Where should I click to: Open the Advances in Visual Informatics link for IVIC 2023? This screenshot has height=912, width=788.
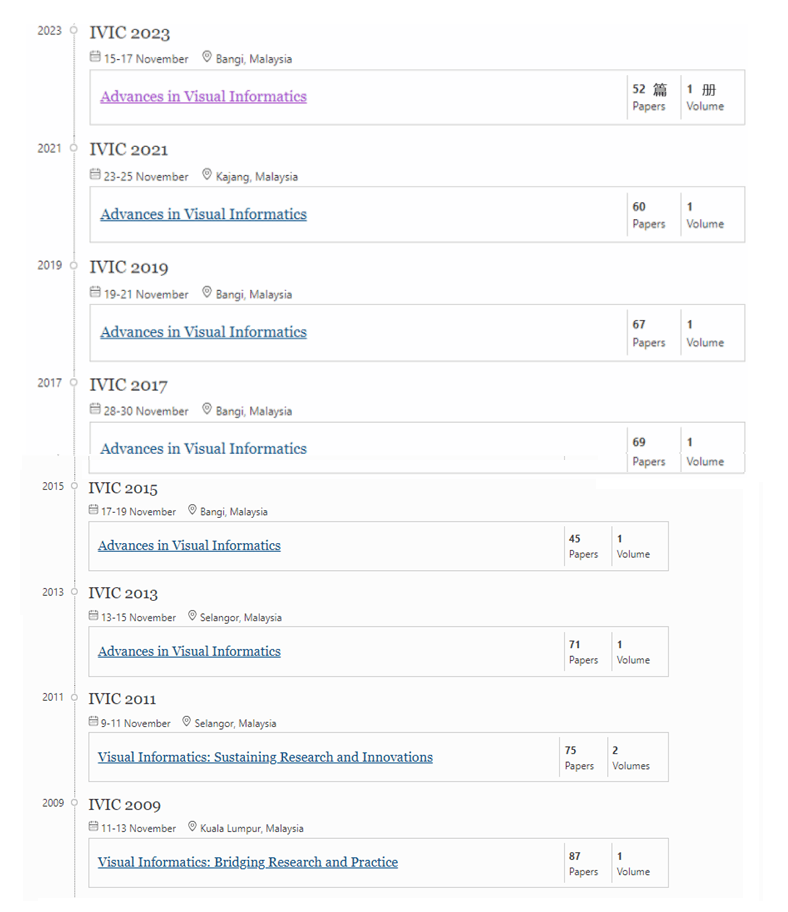(204, 97)
